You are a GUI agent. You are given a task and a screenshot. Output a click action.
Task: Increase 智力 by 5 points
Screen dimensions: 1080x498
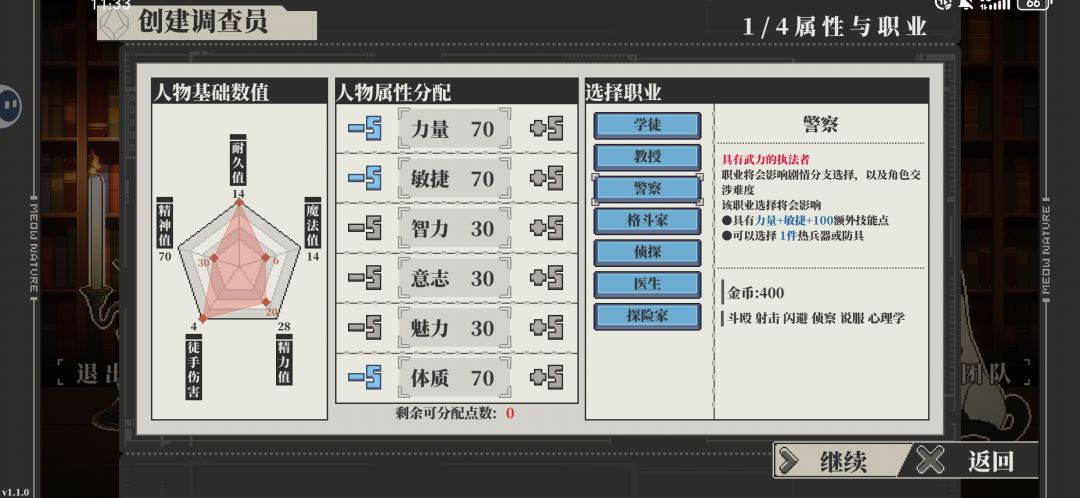pyautogui.click(x=546, y=228)
